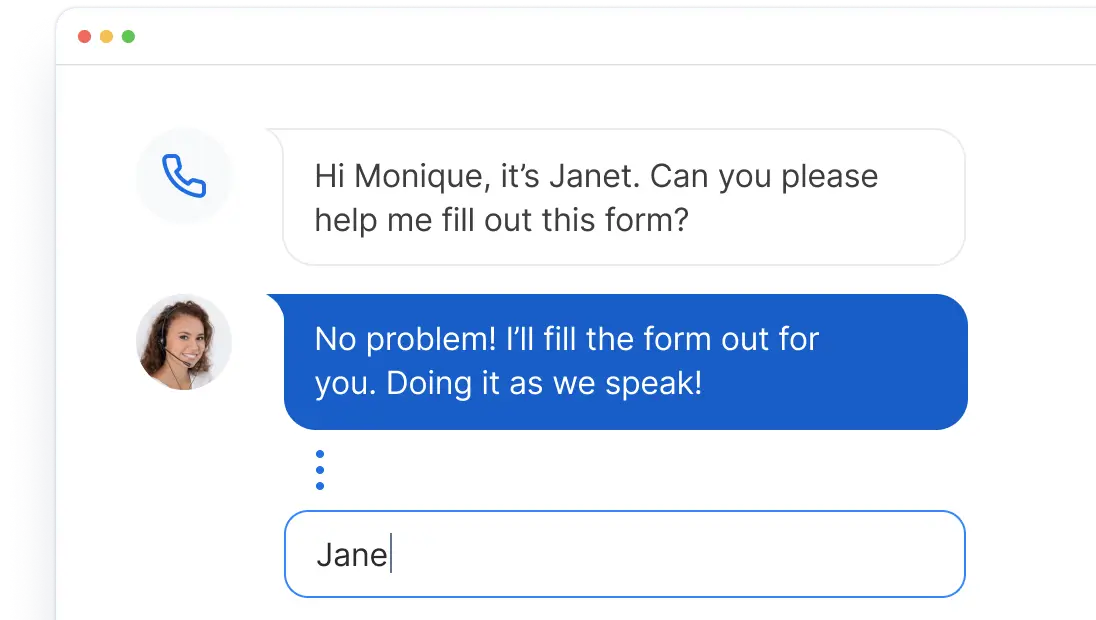The width and height of the screenshot is (1096, 620).
Task: Select Janet's white incoming message bubble
Action: [624, 197]
